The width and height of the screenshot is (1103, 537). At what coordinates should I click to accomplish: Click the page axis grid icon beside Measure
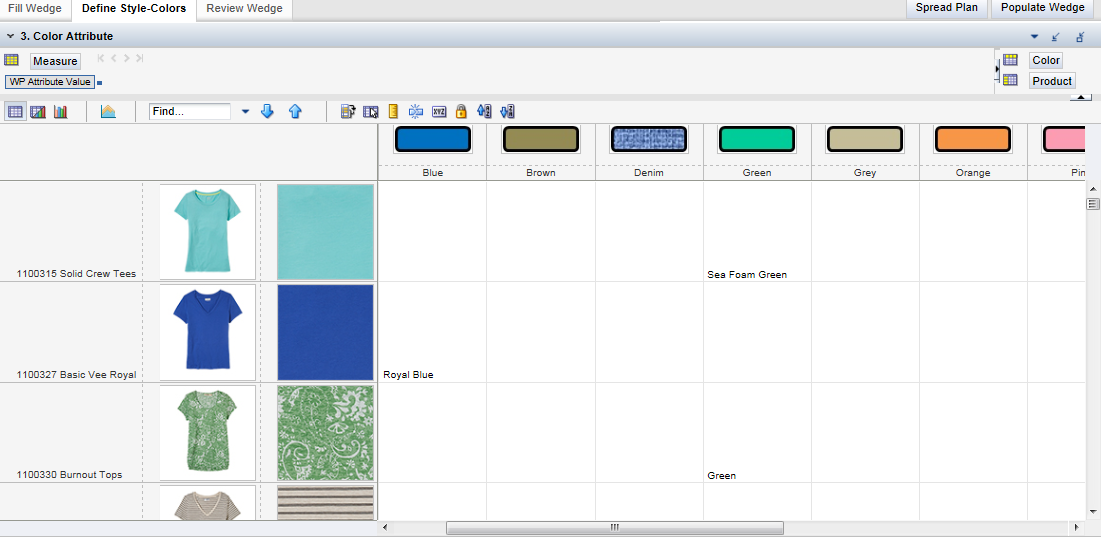point(11,60)
